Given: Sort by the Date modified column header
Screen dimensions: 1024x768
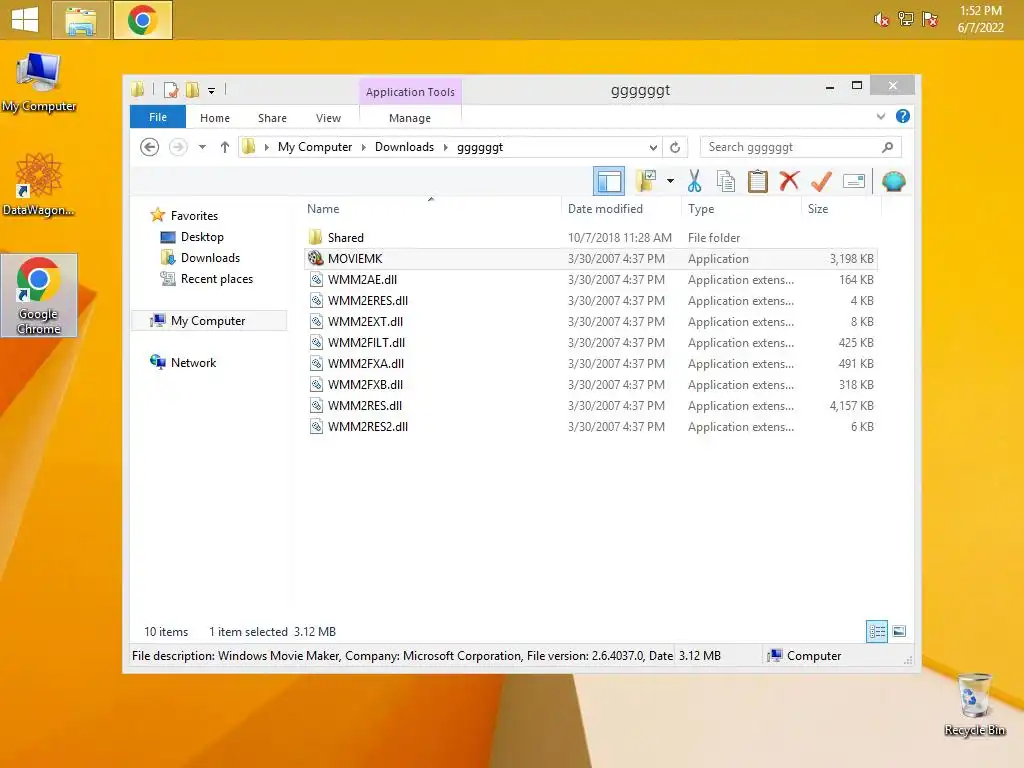Looking at the screenshot, I should [x=620, y=208].
